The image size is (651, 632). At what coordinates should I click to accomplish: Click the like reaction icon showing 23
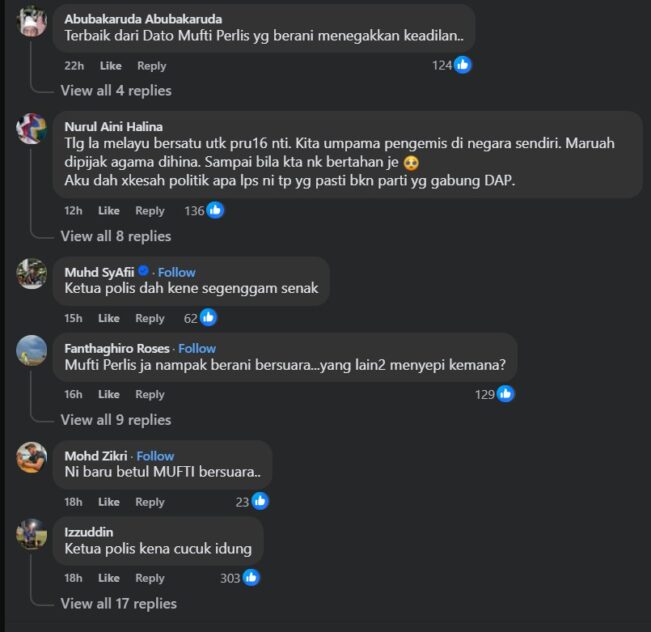pos(260,502)
